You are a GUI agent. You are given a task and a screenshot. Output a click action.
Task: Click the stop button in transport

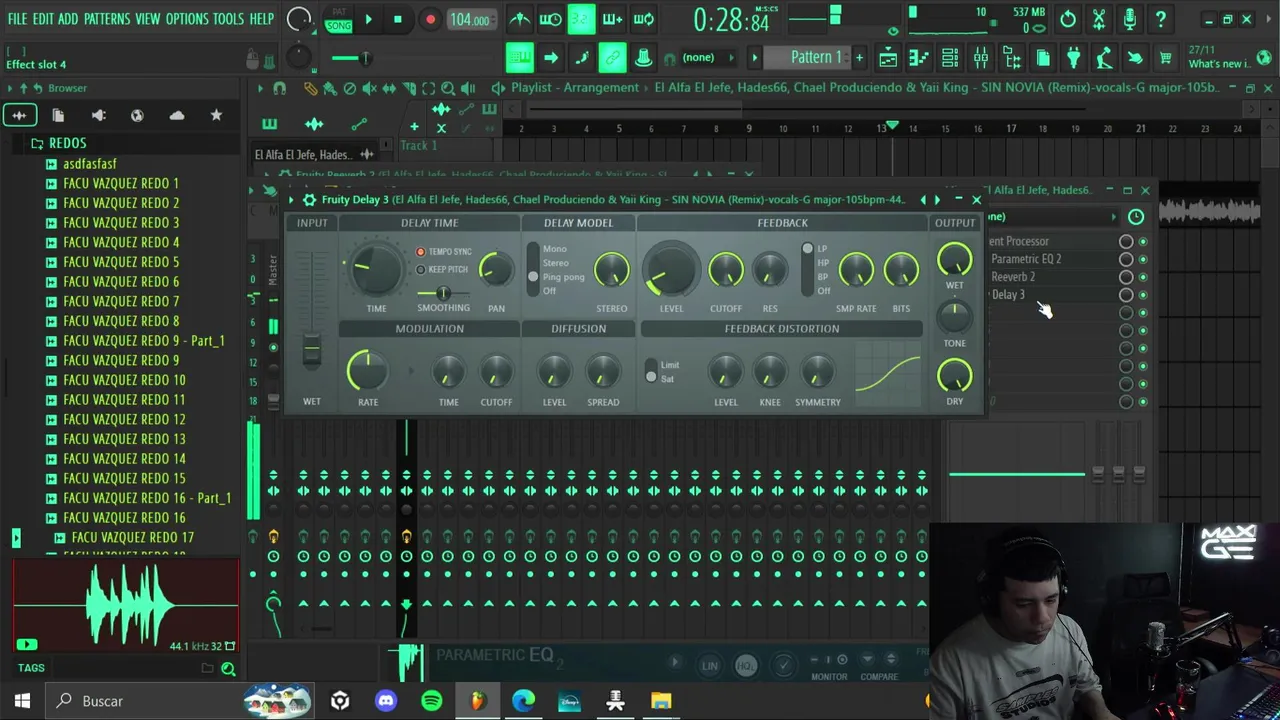pyautogui.click(x=397, y=20)
